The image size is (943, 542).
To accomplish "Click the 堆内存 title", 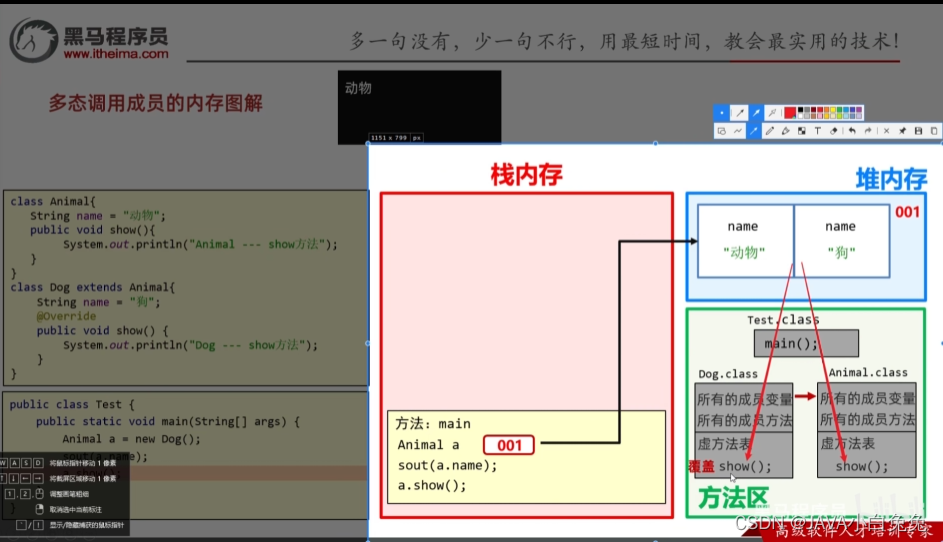I will coord(891,179).
